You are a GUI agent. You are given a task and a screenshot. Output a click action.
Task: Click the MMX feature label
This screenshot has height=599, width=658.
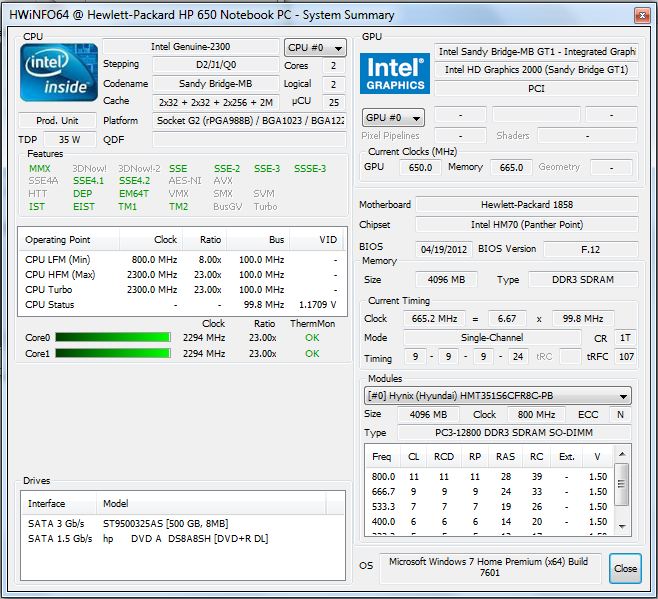click(39, 169)
